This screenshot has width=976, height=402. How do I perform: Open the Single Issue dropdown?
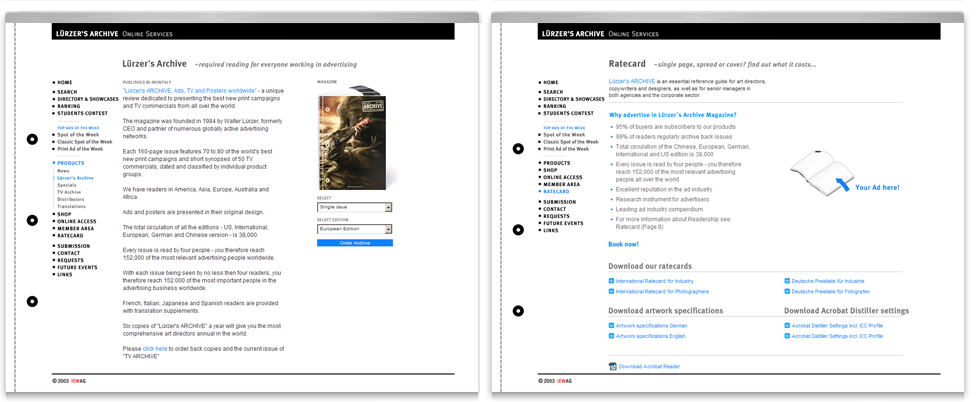354,207
